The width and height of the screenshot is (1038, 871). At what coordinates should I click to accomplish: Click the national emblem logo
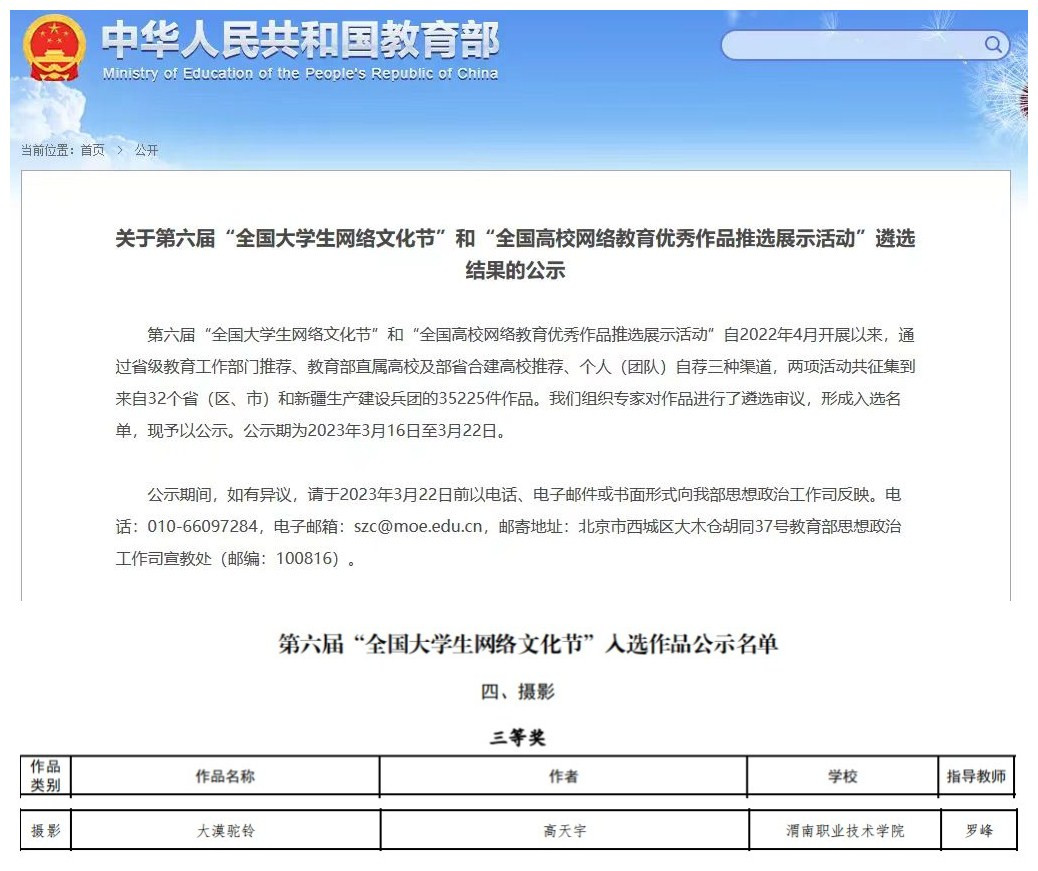coord(54,48)
